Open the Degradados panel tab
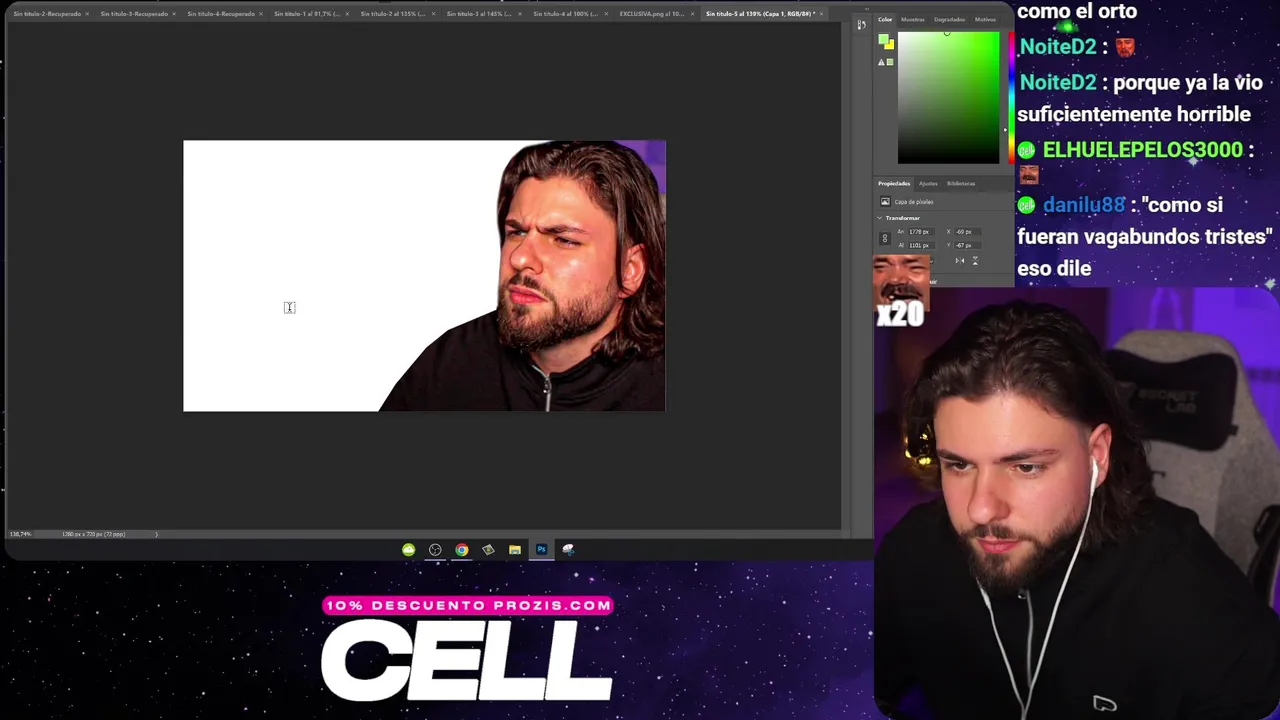Viewport: 1280px width, 720px height. (950, 19)
